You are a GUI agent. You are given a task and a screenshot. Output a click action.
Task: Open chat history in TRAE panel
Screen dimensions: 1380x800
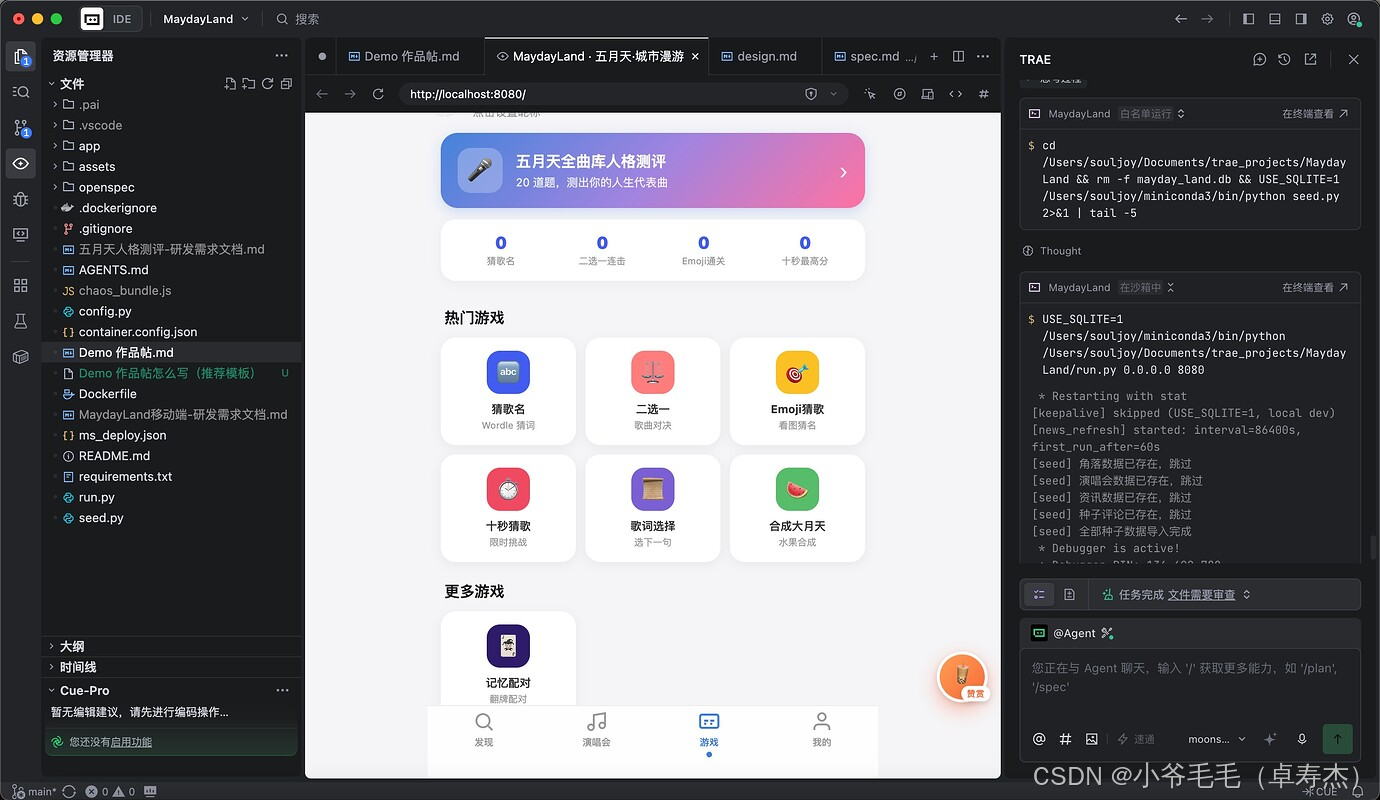point(1284,60)
